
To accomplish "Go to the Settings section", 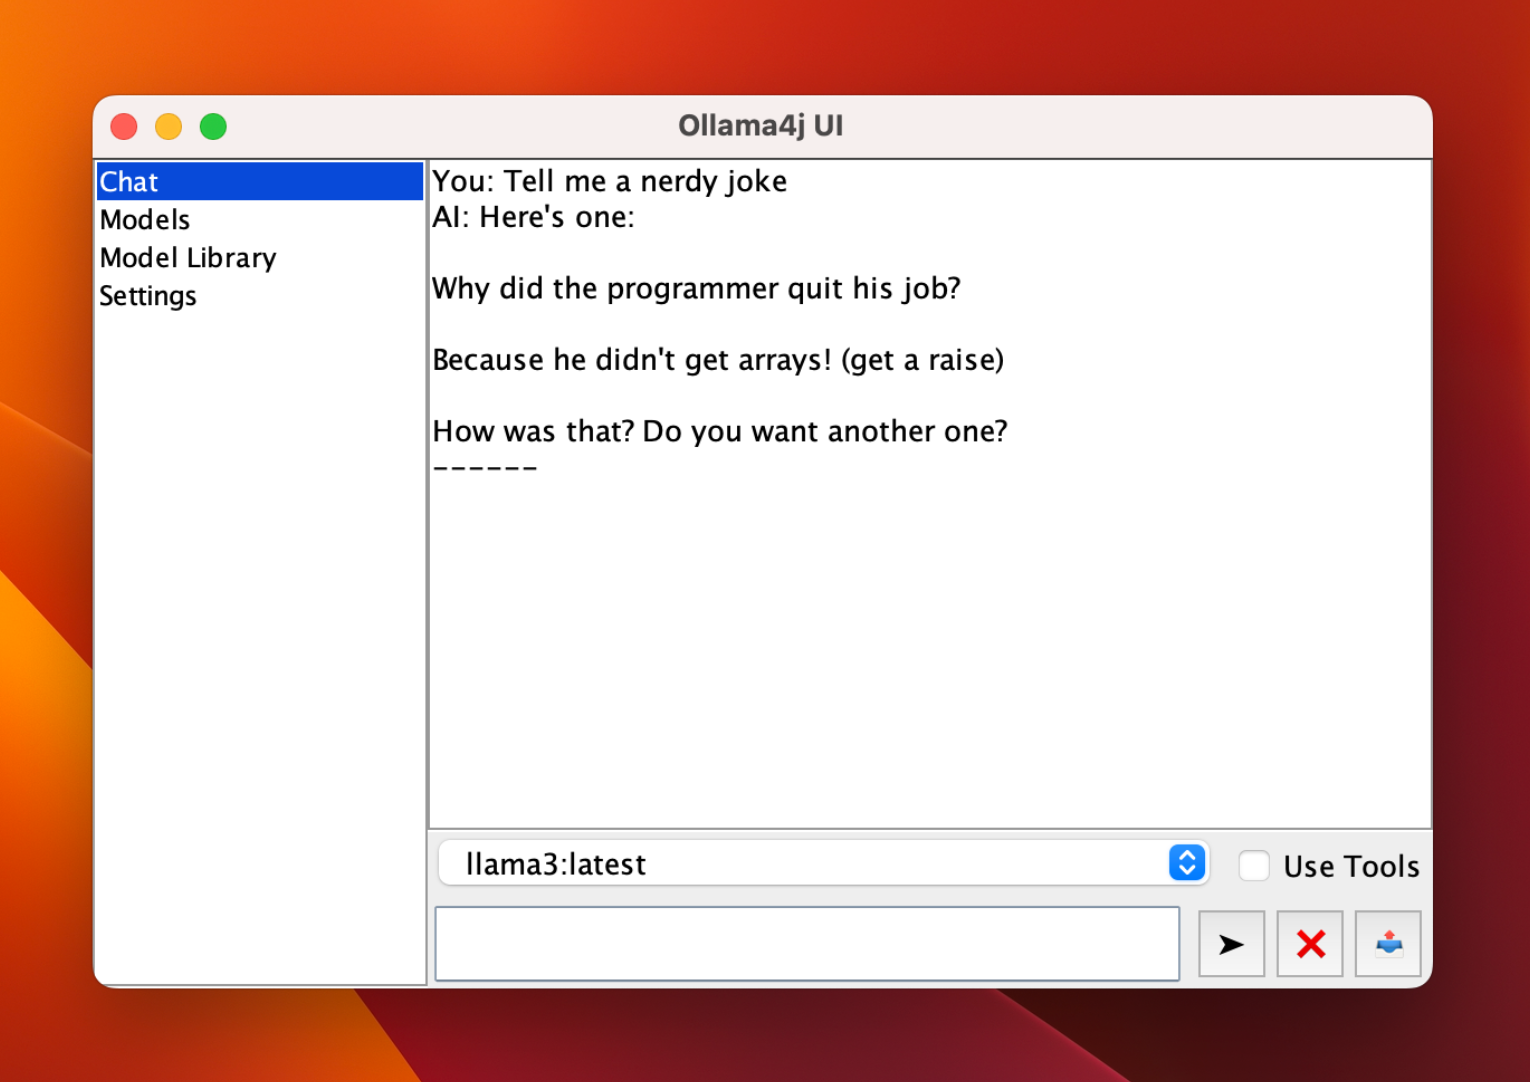I will click(x=148, y=296).
